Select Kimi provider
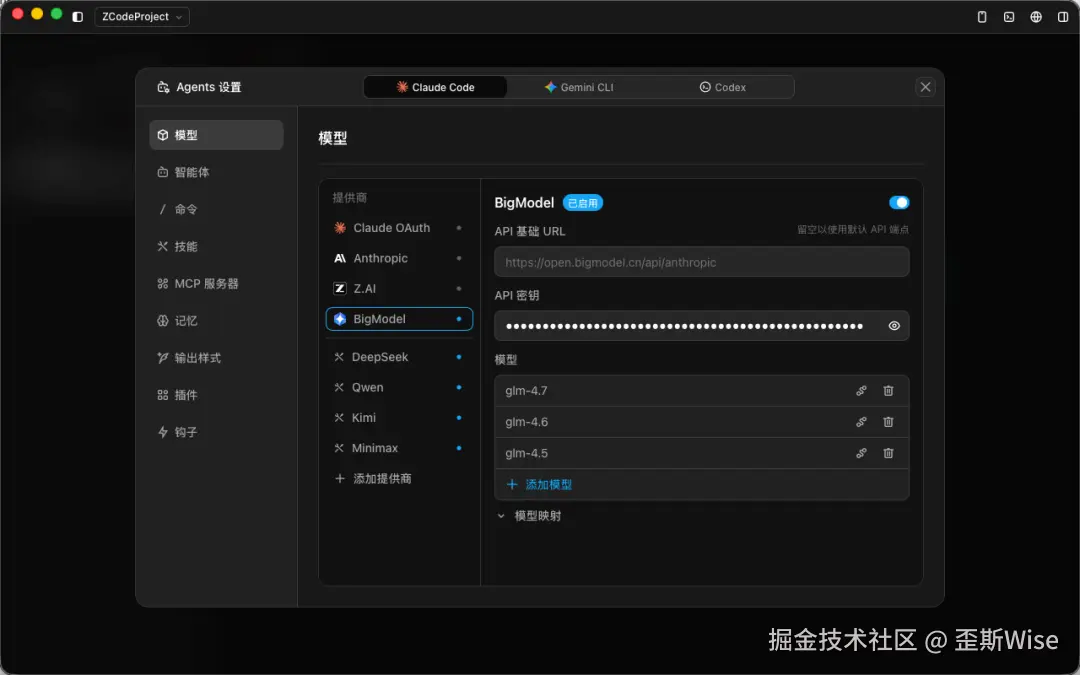This screenshot has height=675, width=1080. [399, 417]
